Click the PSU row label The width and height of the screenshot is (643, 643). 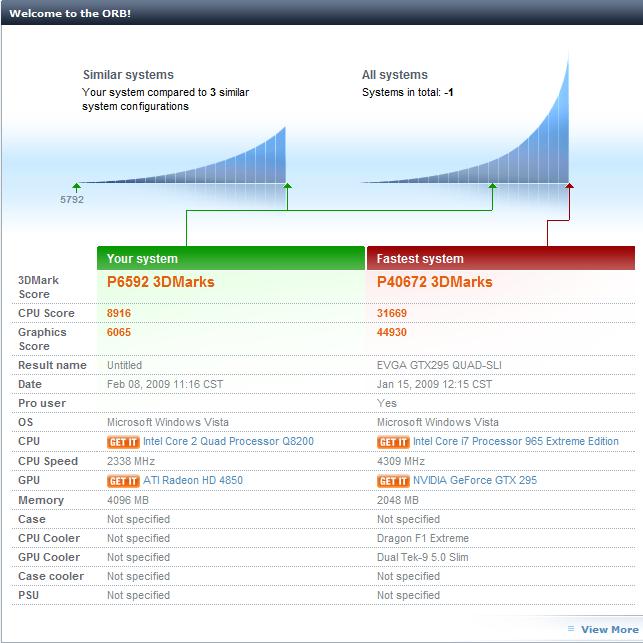coord(28,595)
